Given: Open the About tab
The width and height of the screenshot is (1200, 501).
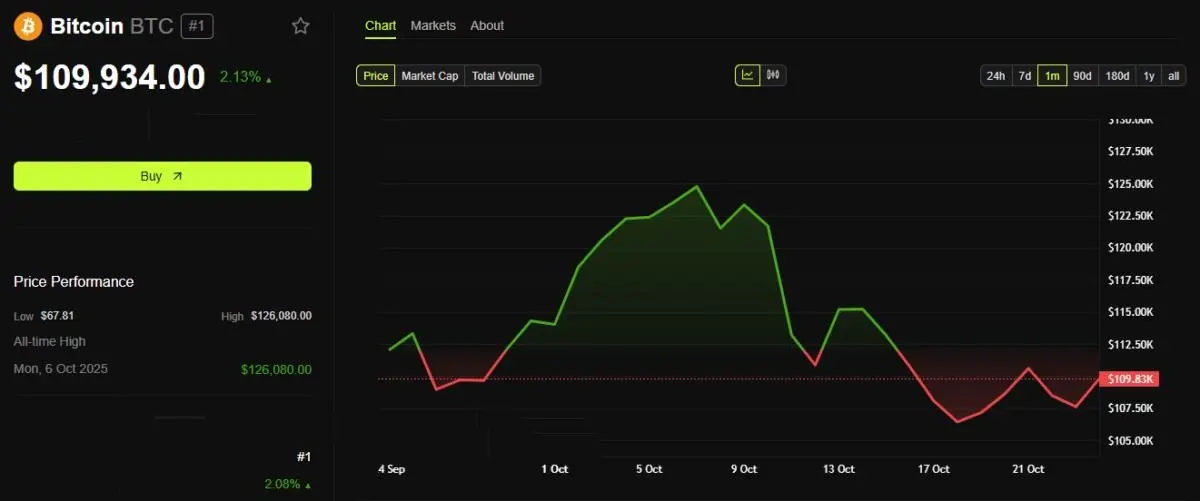Looking at the screenshot, I should pyautogui.click(x=487, y=25).
